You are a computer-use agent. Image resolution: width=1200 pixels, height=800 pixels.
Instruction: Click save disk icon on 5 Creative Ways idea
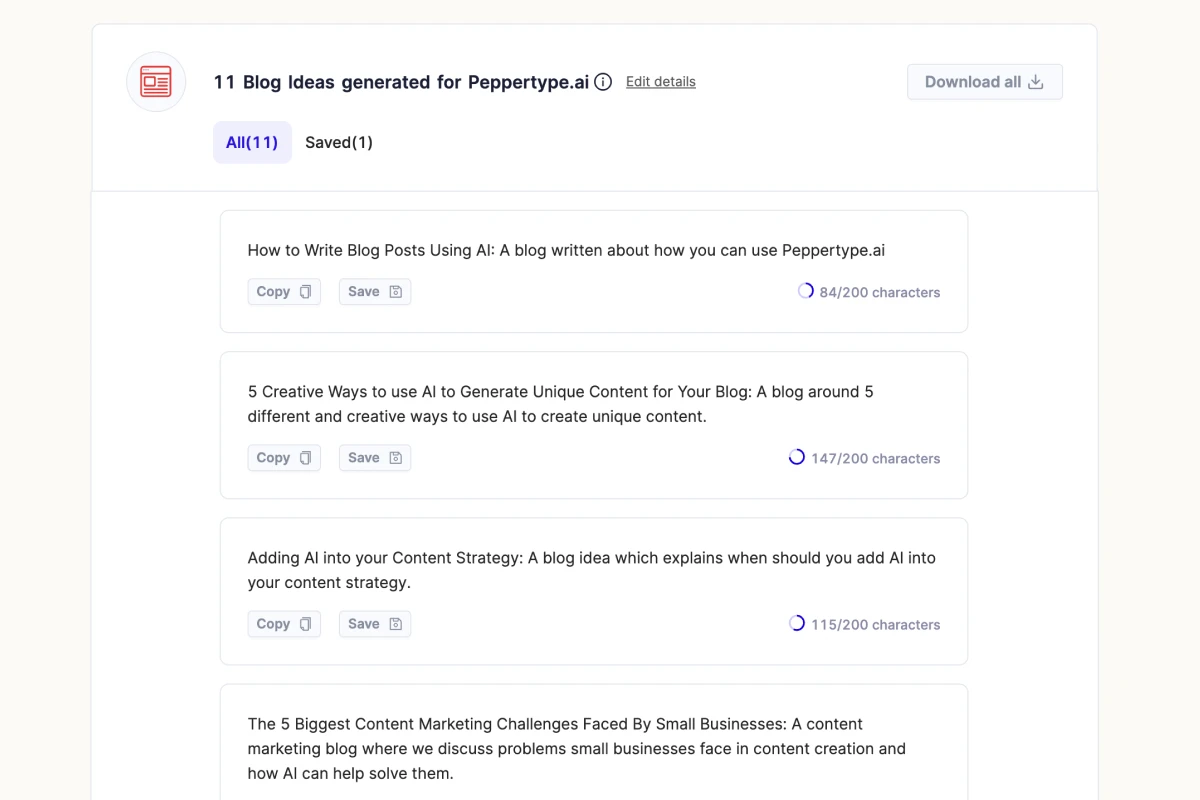coord(395,458)
